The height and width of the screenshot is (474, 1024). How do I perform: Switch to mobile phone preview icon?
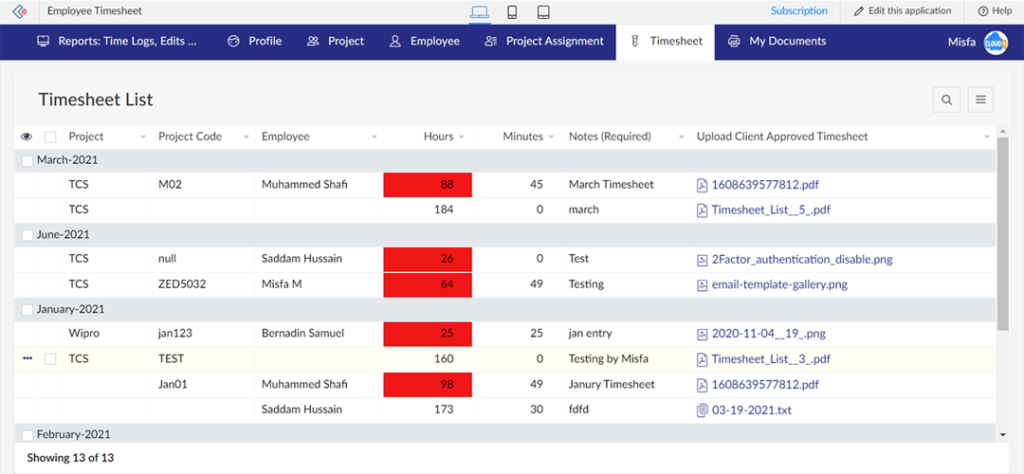coord(512,12)
